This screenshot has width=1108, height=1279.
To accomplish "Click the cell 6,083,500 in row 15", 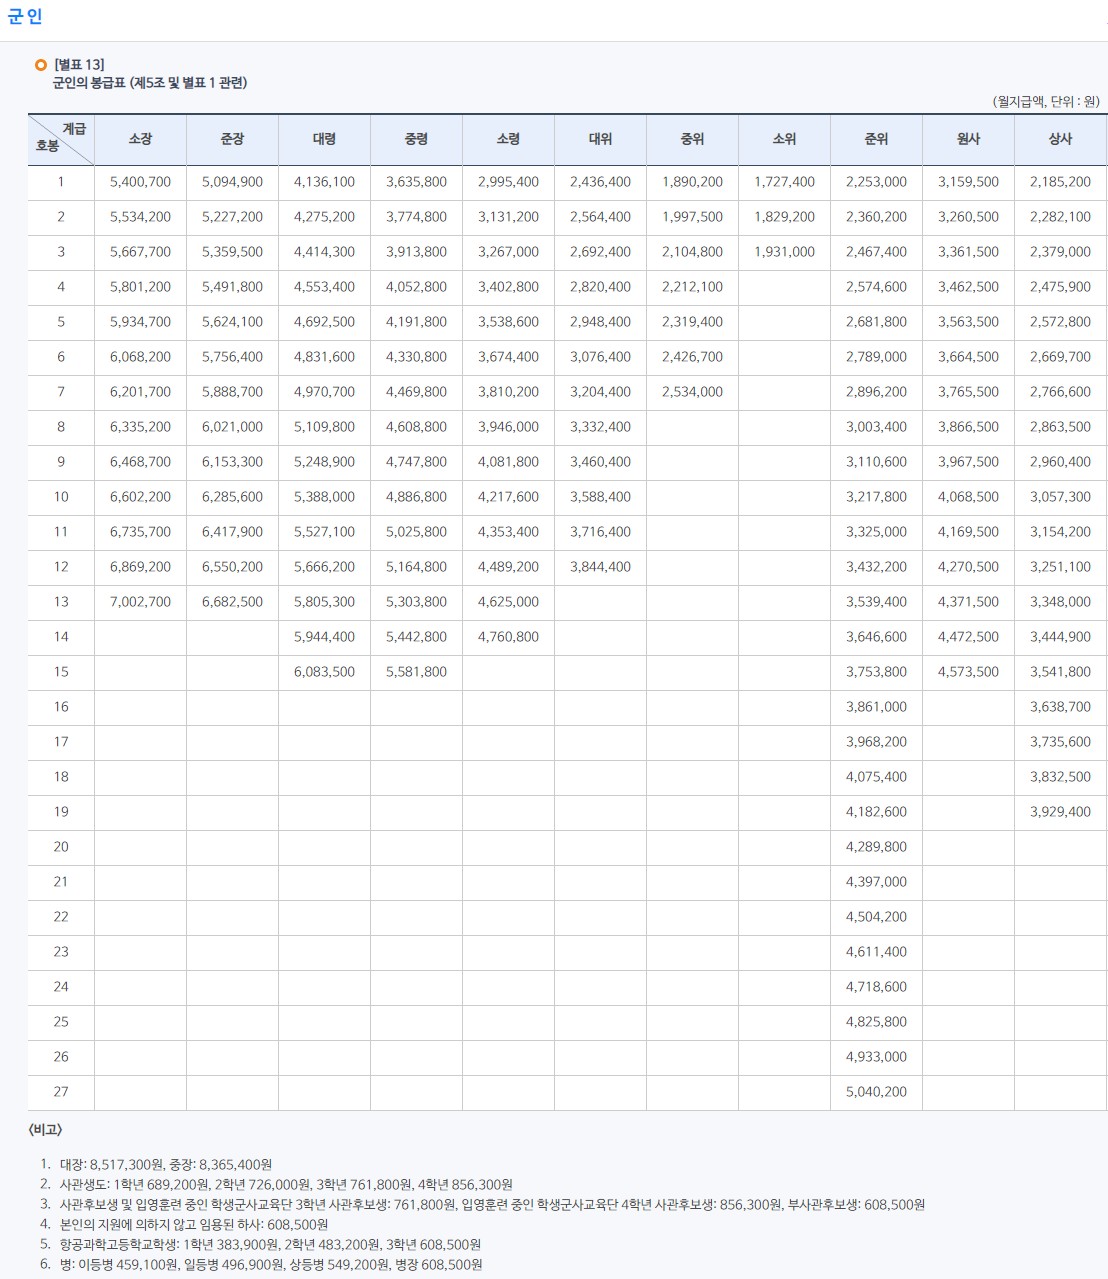I will [324, 672].
